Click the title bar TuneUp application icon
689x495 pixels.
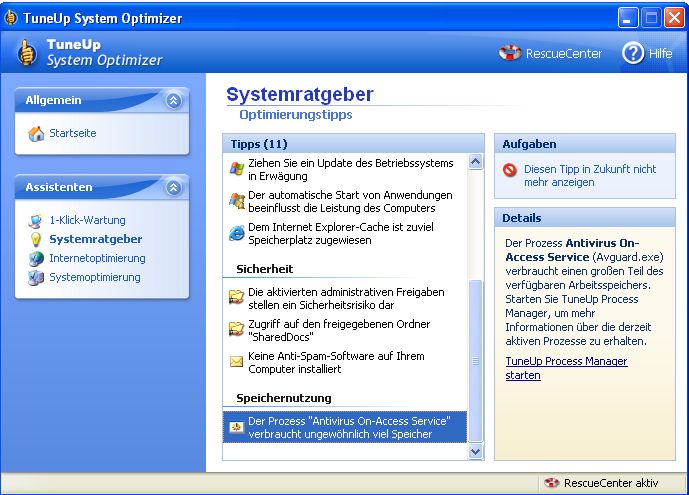pyautogui.click(x=11, y=18)
